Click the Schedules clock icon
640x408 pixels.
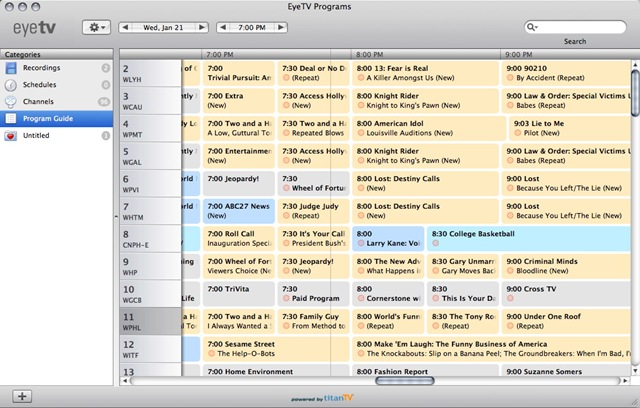click(11, 85)
